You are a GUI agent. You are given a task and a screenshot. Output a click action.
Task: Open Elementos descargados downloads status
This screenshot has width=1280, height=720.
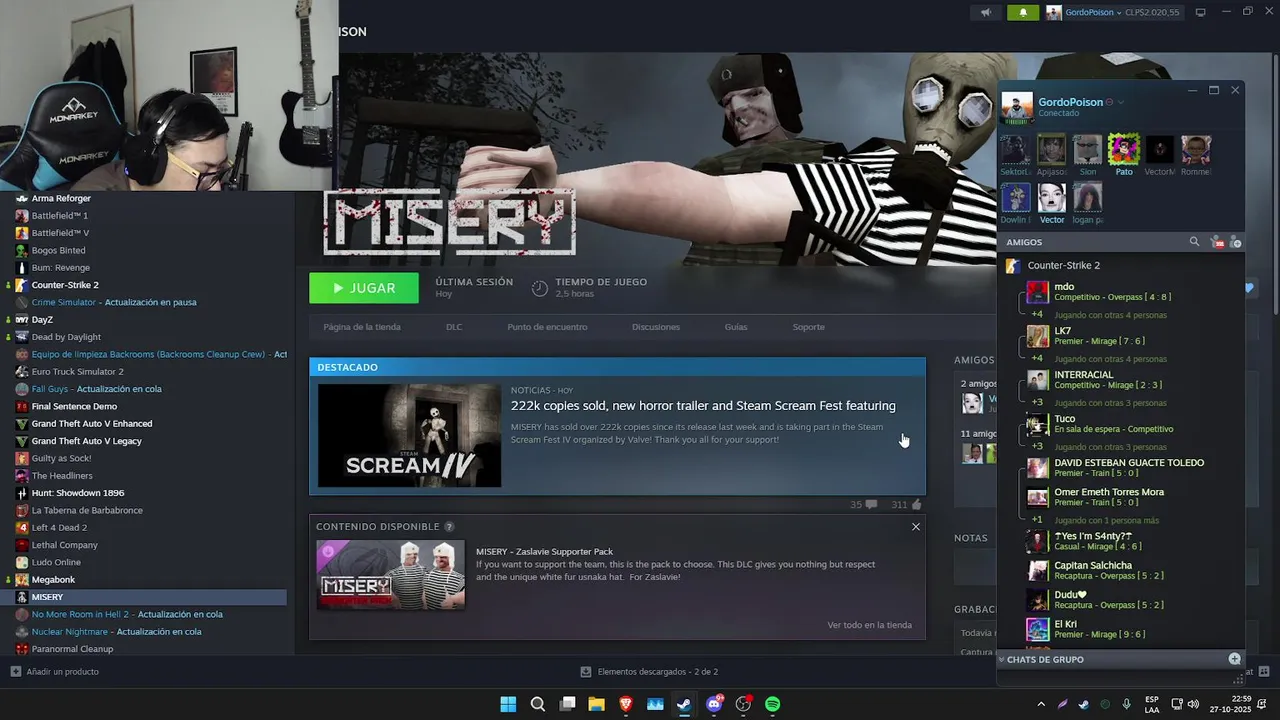[x=649, y=672]
